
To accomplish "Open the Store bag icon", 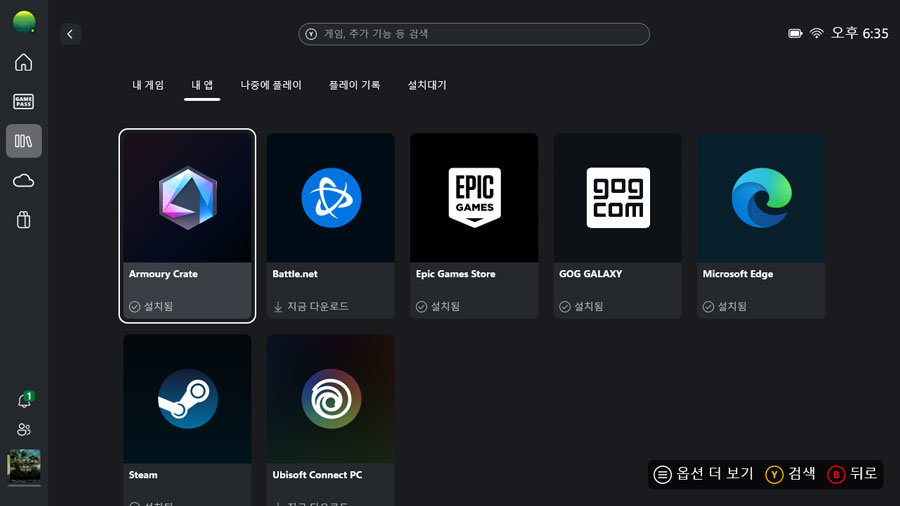I will click(x=23, y=220).
